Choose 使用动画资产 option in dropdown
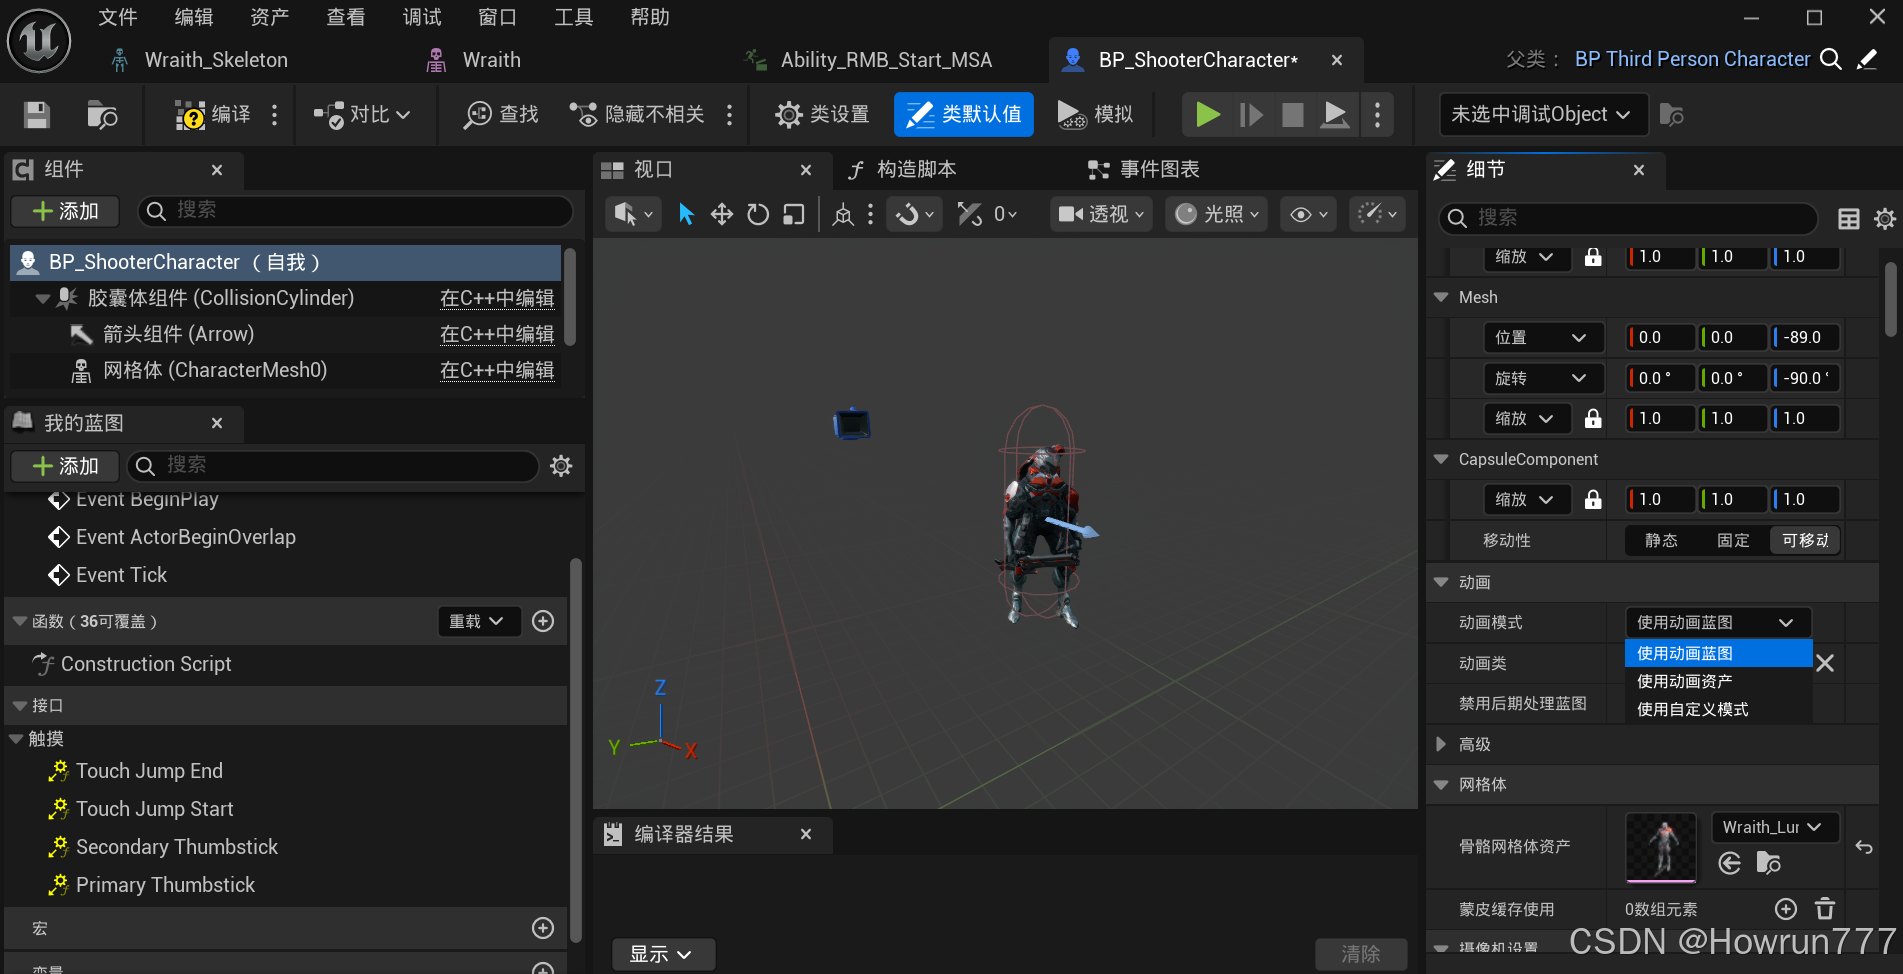1903x974 pixels. [1719, 682]
